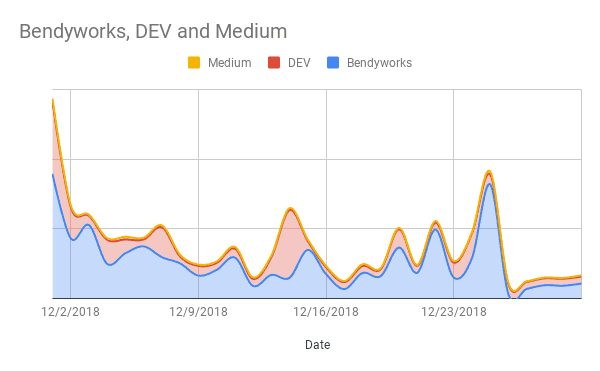Select the Bendyworks legend label

[379, 63]
